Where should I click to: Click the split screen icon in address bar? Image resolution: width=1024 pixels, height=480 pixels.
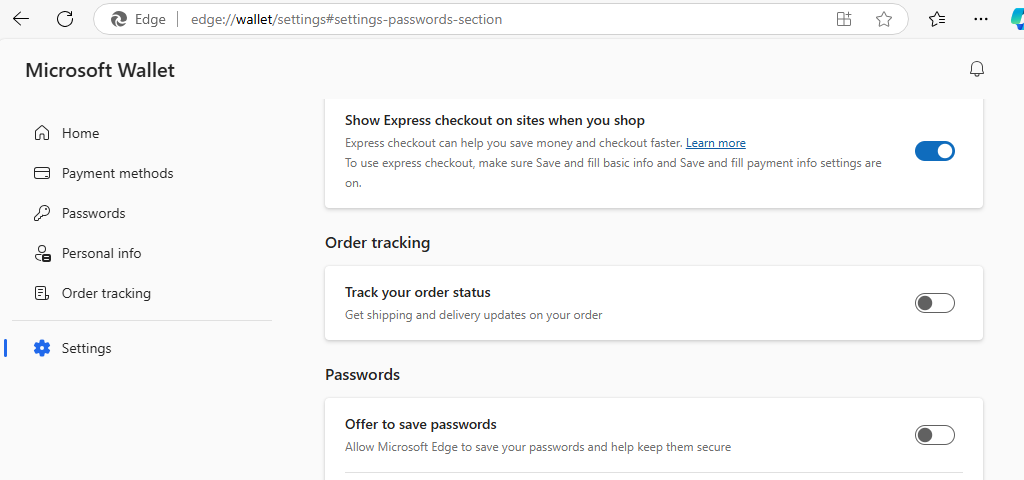[844, 19]
